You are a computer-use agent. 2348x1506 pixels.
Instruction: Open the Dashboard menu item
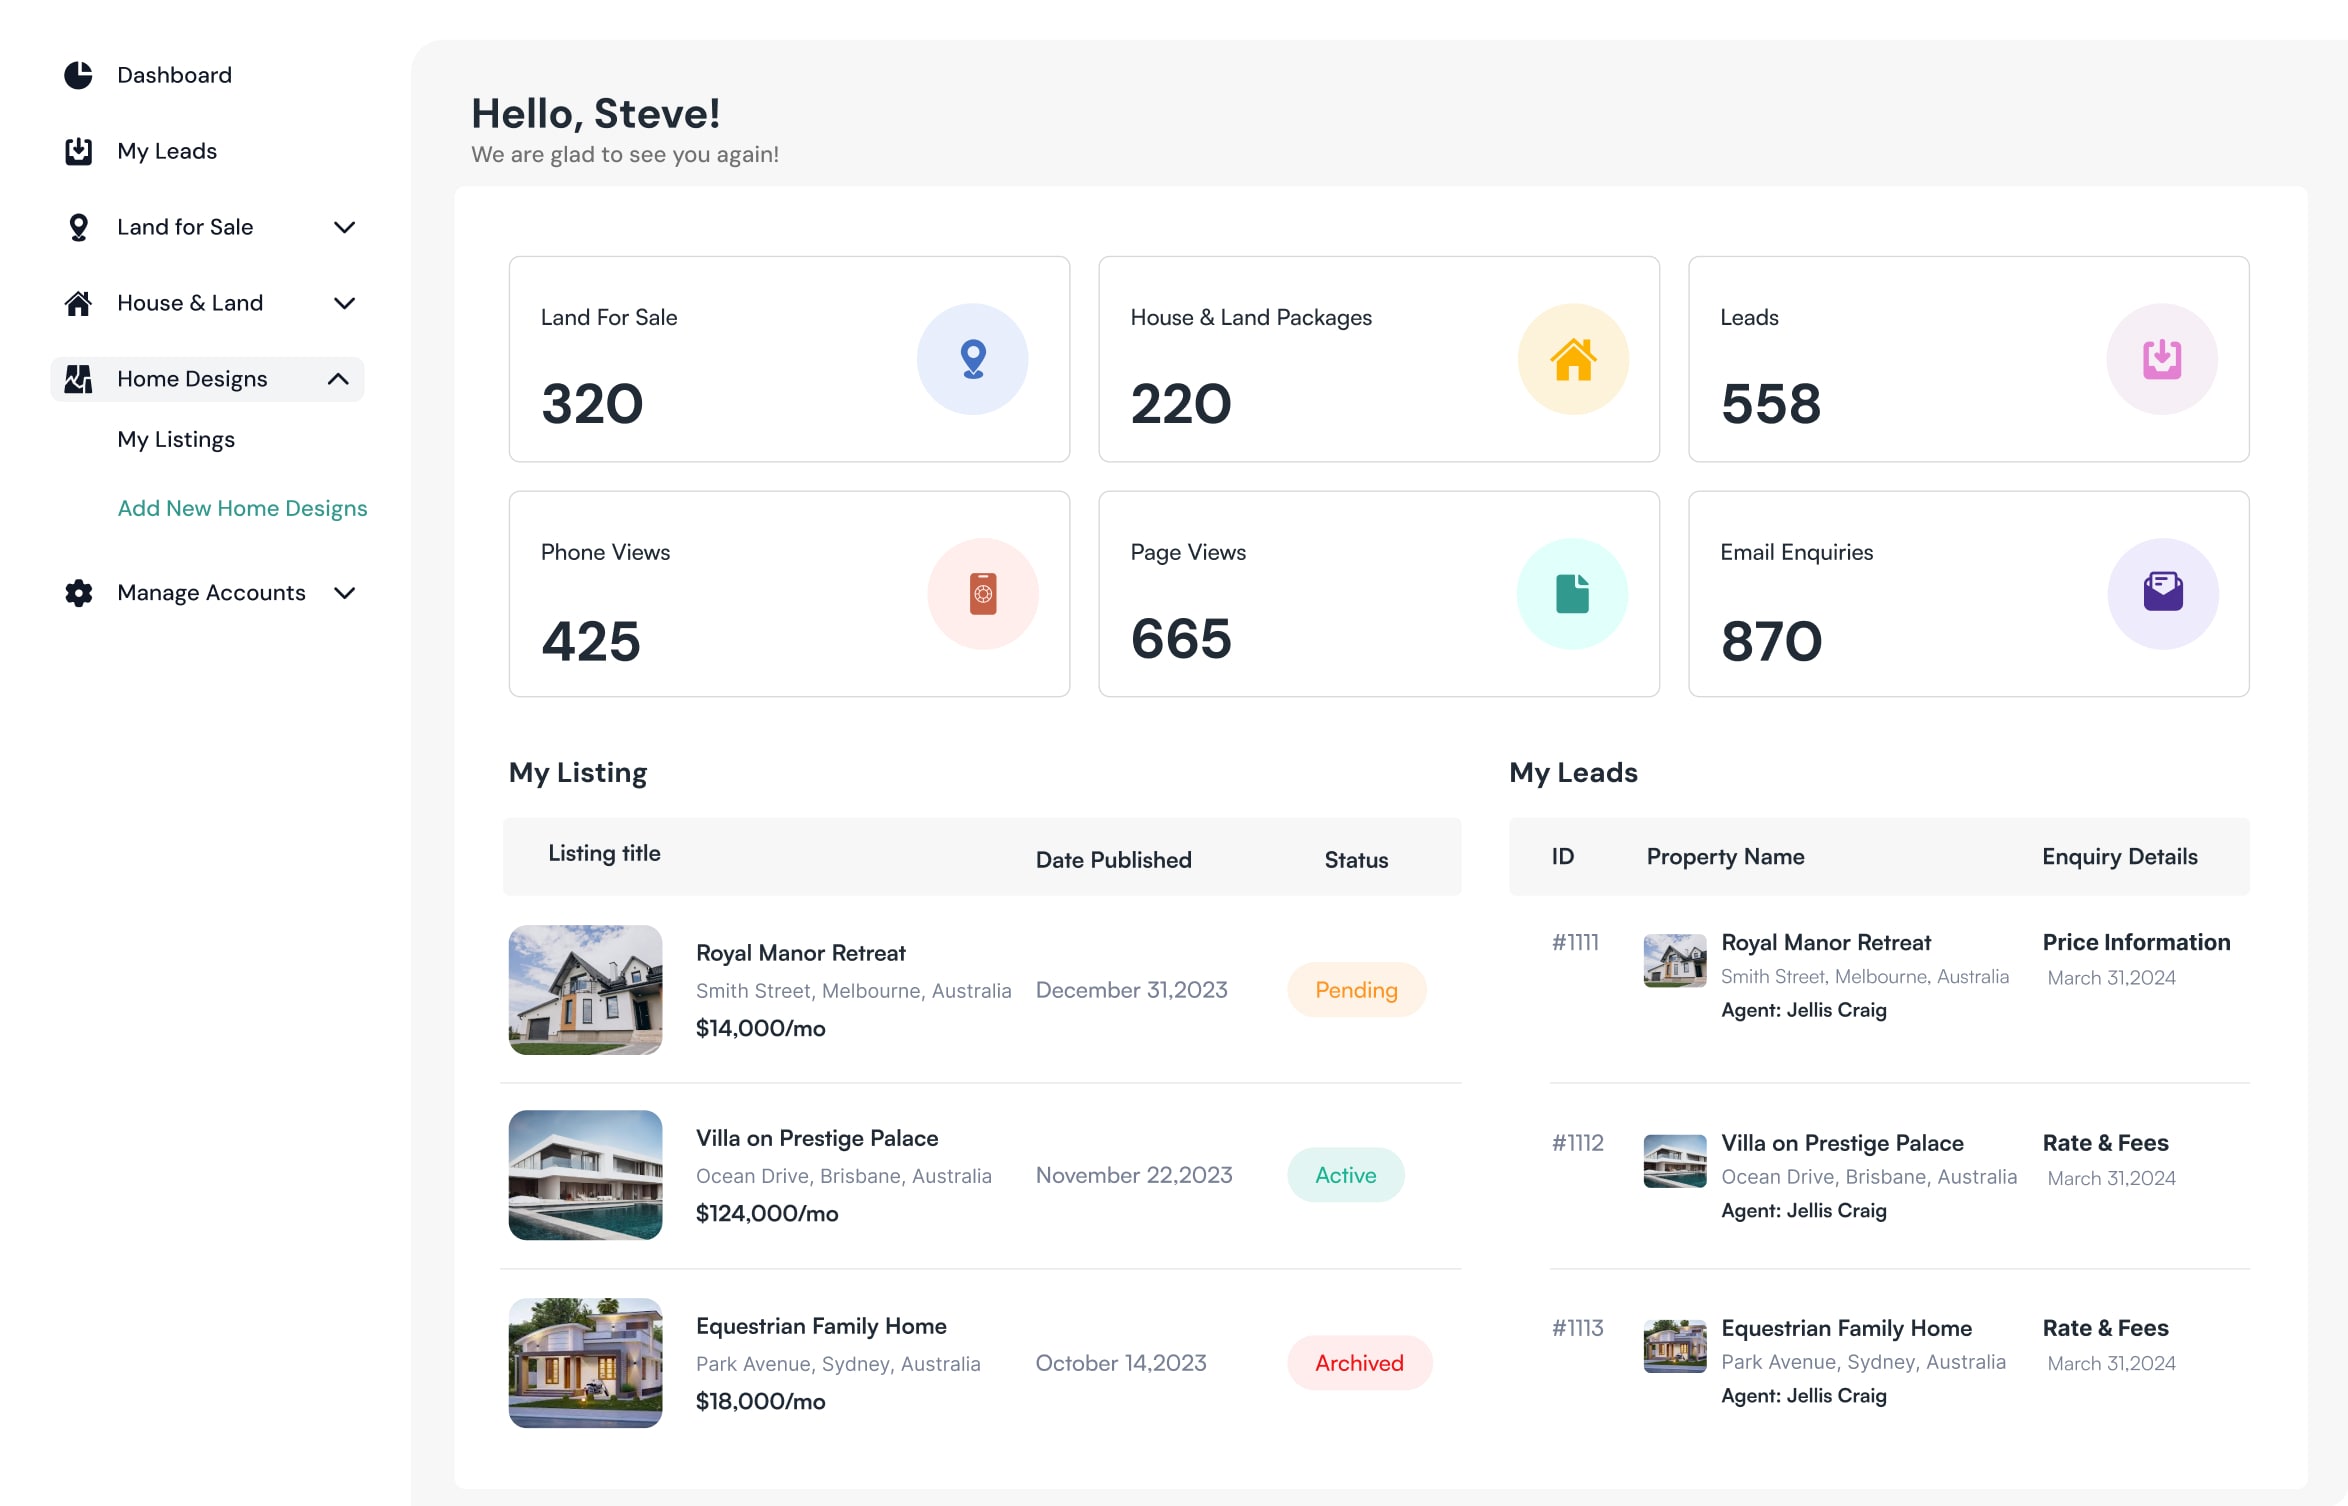(174, 75)
